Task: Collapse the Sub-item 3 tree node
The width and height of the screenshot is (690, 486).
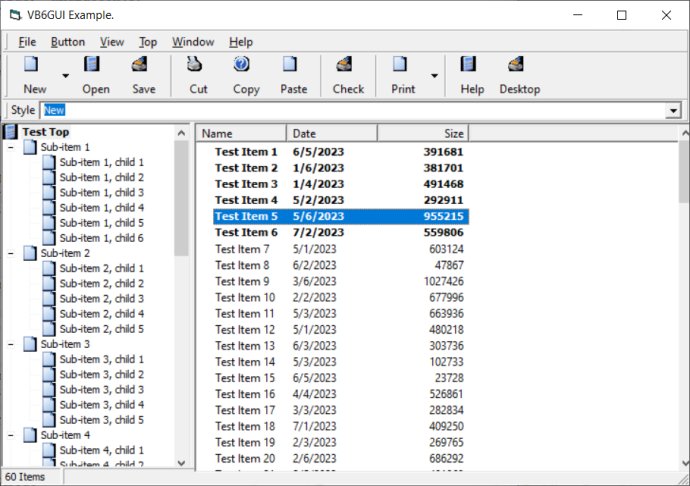Action: point(11,344)
